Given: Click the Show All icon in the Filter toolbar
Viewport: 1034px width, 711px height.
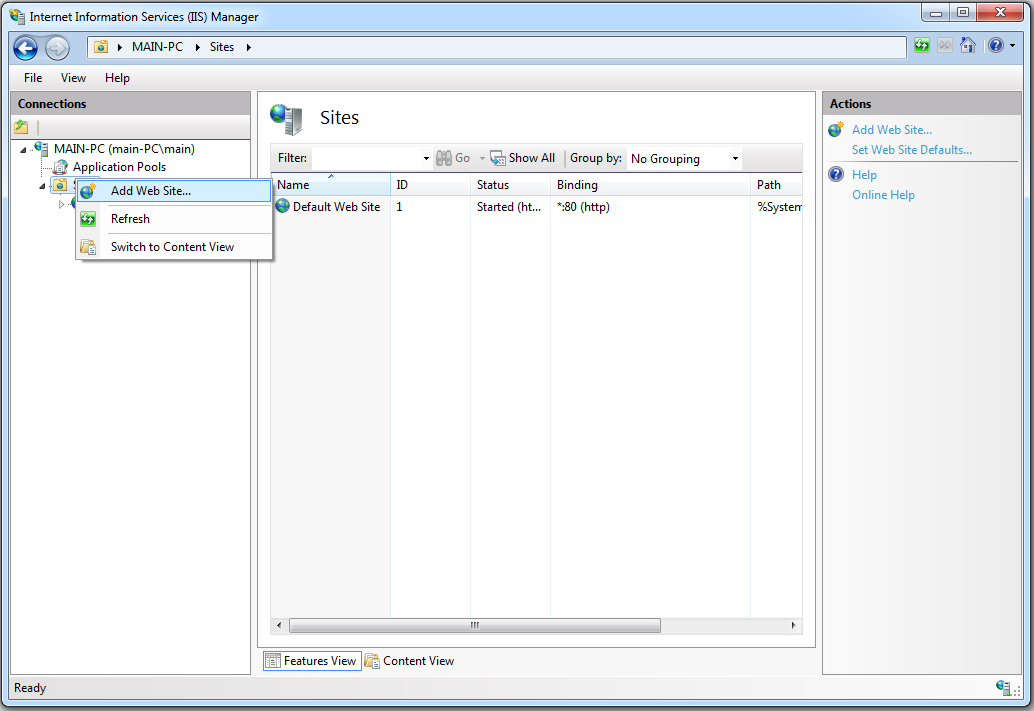Looking at the screenshot, I should (498, 157).
